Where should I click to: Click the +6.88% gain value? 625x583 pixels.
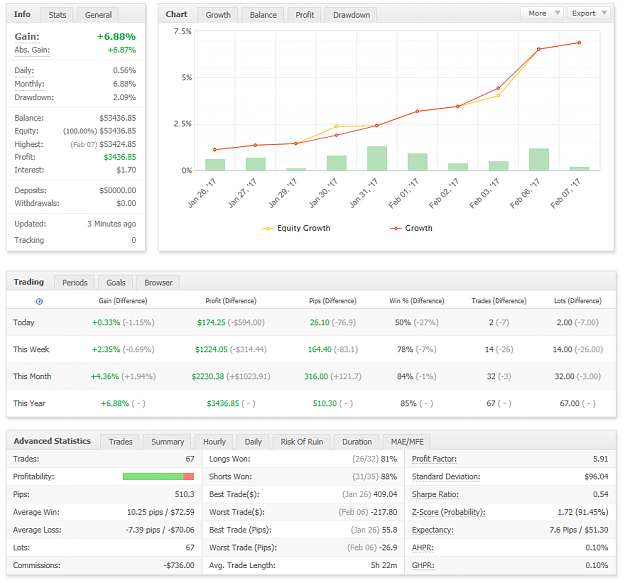(116, 37)
